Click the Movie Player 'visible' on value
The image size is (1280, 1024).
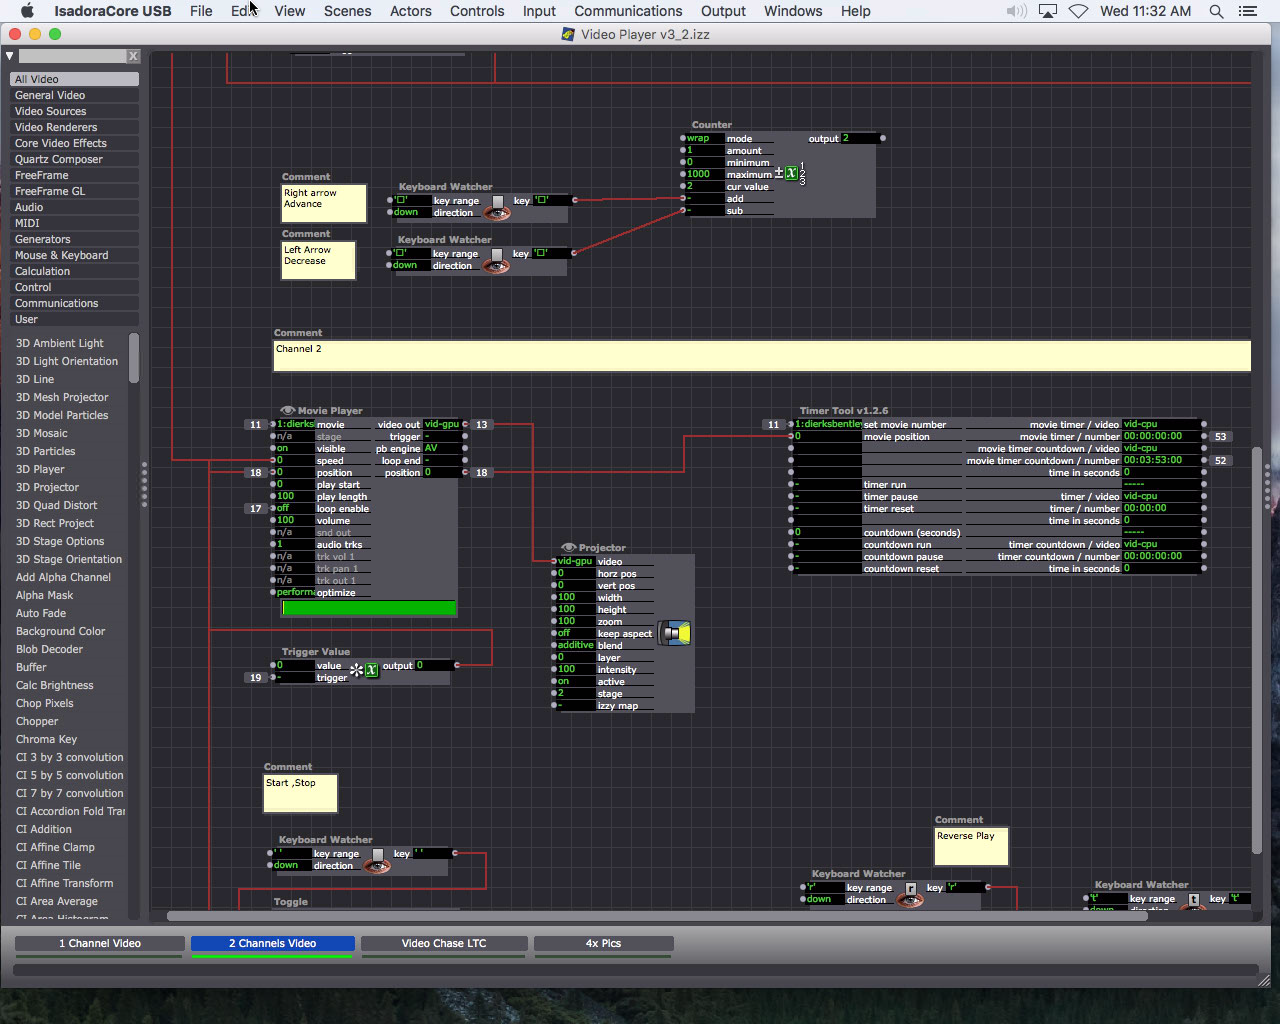(294, 448)
